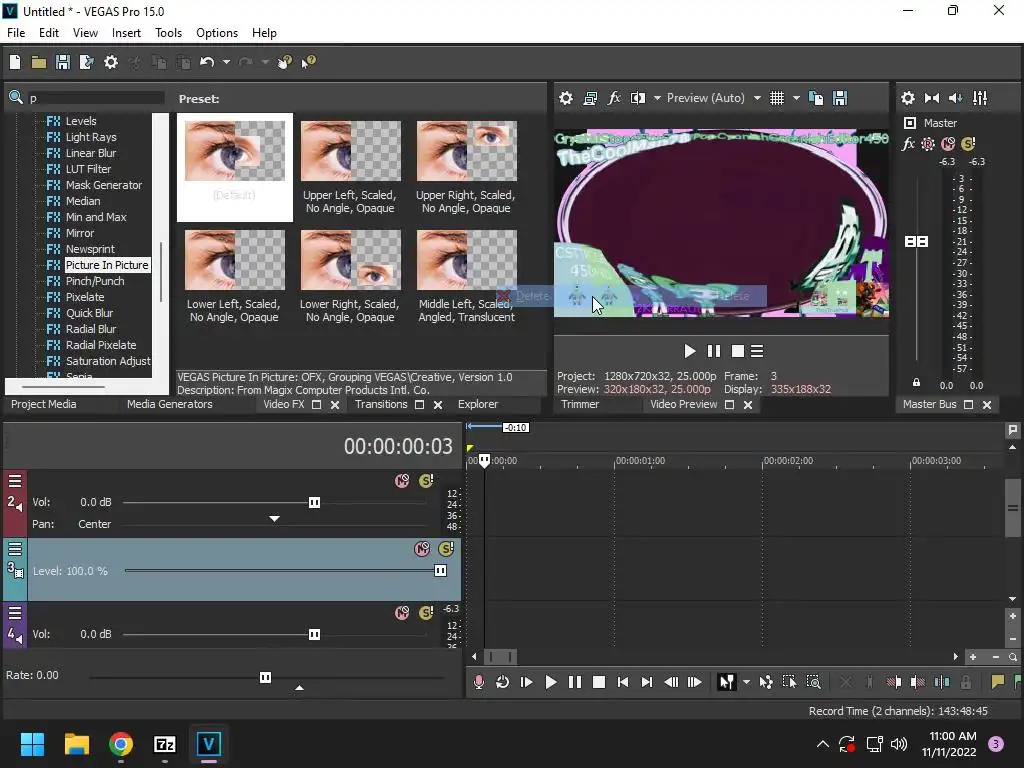The image size is (1024, 768).
Task: Save the project with the disk icon
Action: coord(63,62)
